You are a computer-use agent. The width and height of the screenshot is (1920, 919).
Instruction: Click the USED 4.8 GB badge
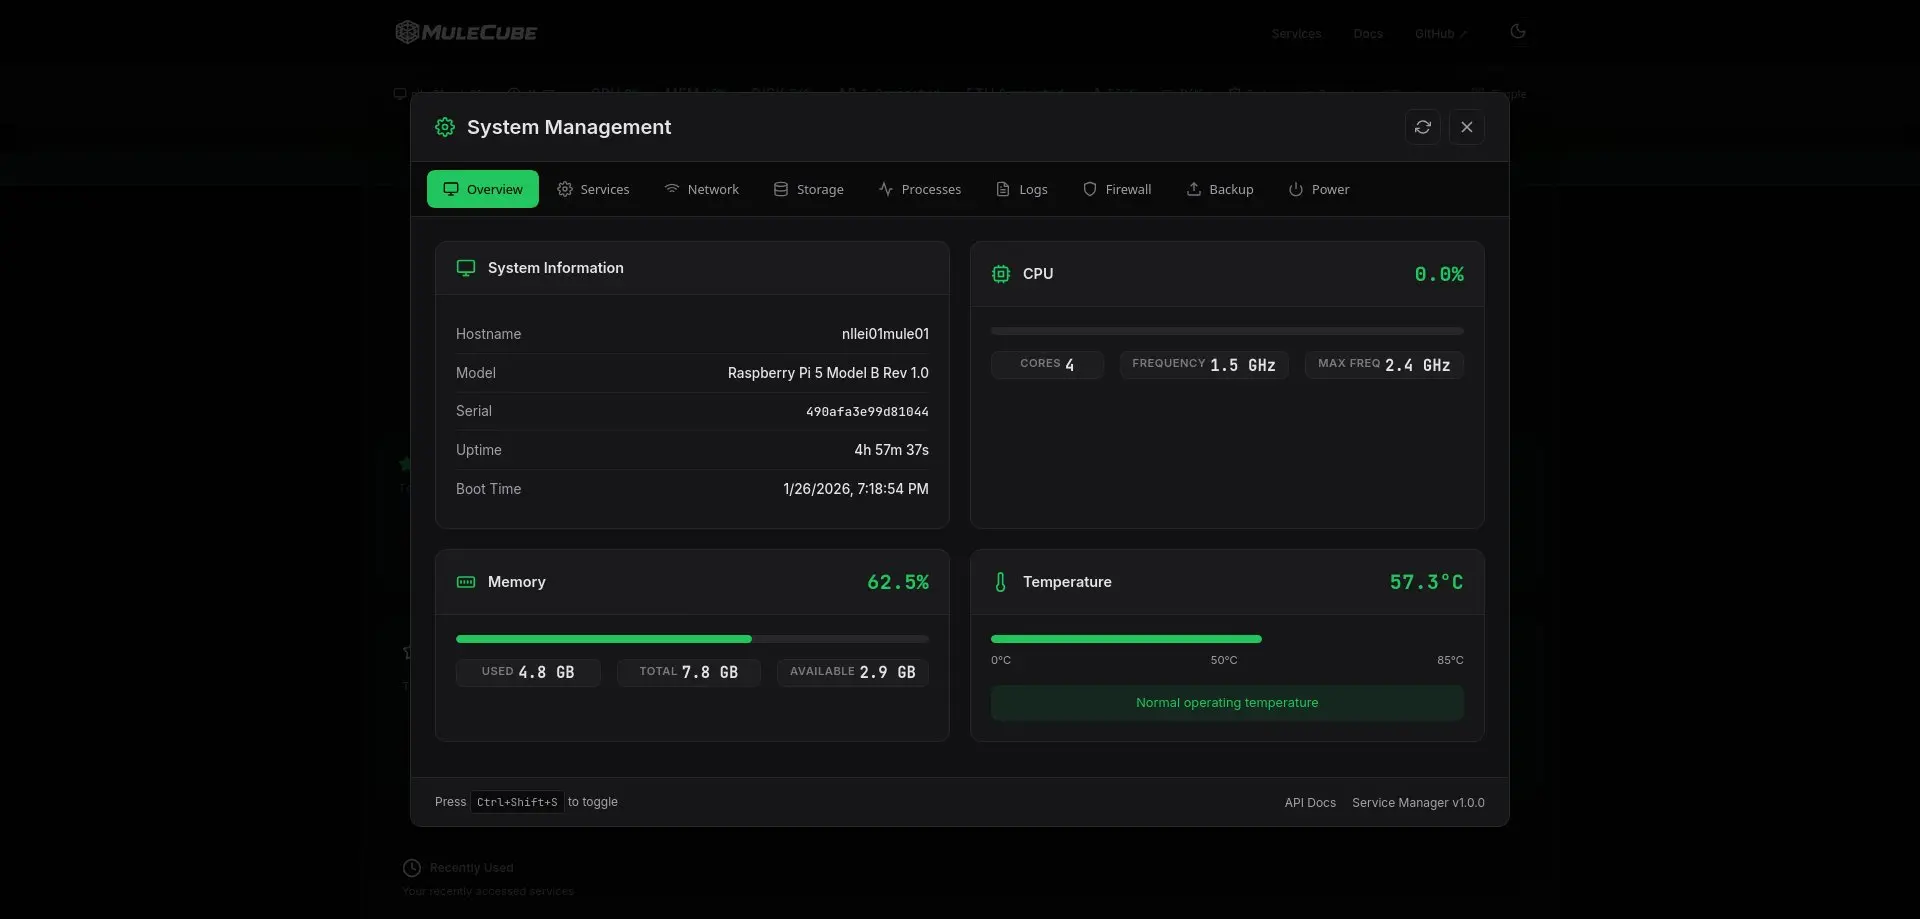pyautogui.click(x=528, y=673)
